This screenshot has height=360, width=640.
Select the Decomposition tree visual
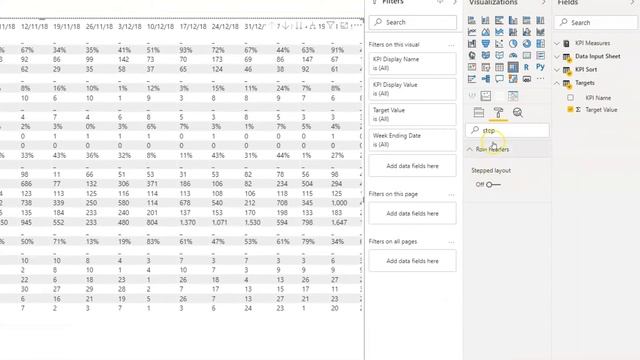[485, 79]
